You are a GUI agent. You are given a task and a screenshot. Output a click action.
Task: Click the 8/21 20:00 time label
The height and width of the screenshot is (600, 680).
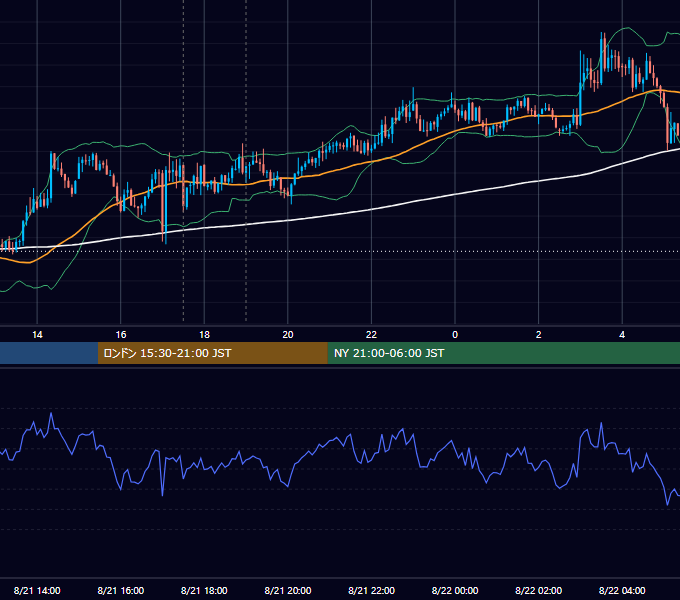[x=288, y=590]
